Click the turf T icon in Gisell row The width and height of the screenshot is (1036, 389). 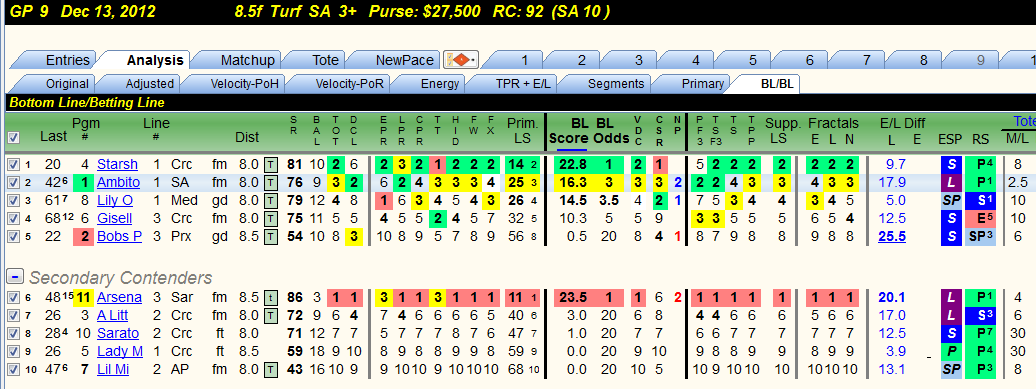tap(272, 219)
